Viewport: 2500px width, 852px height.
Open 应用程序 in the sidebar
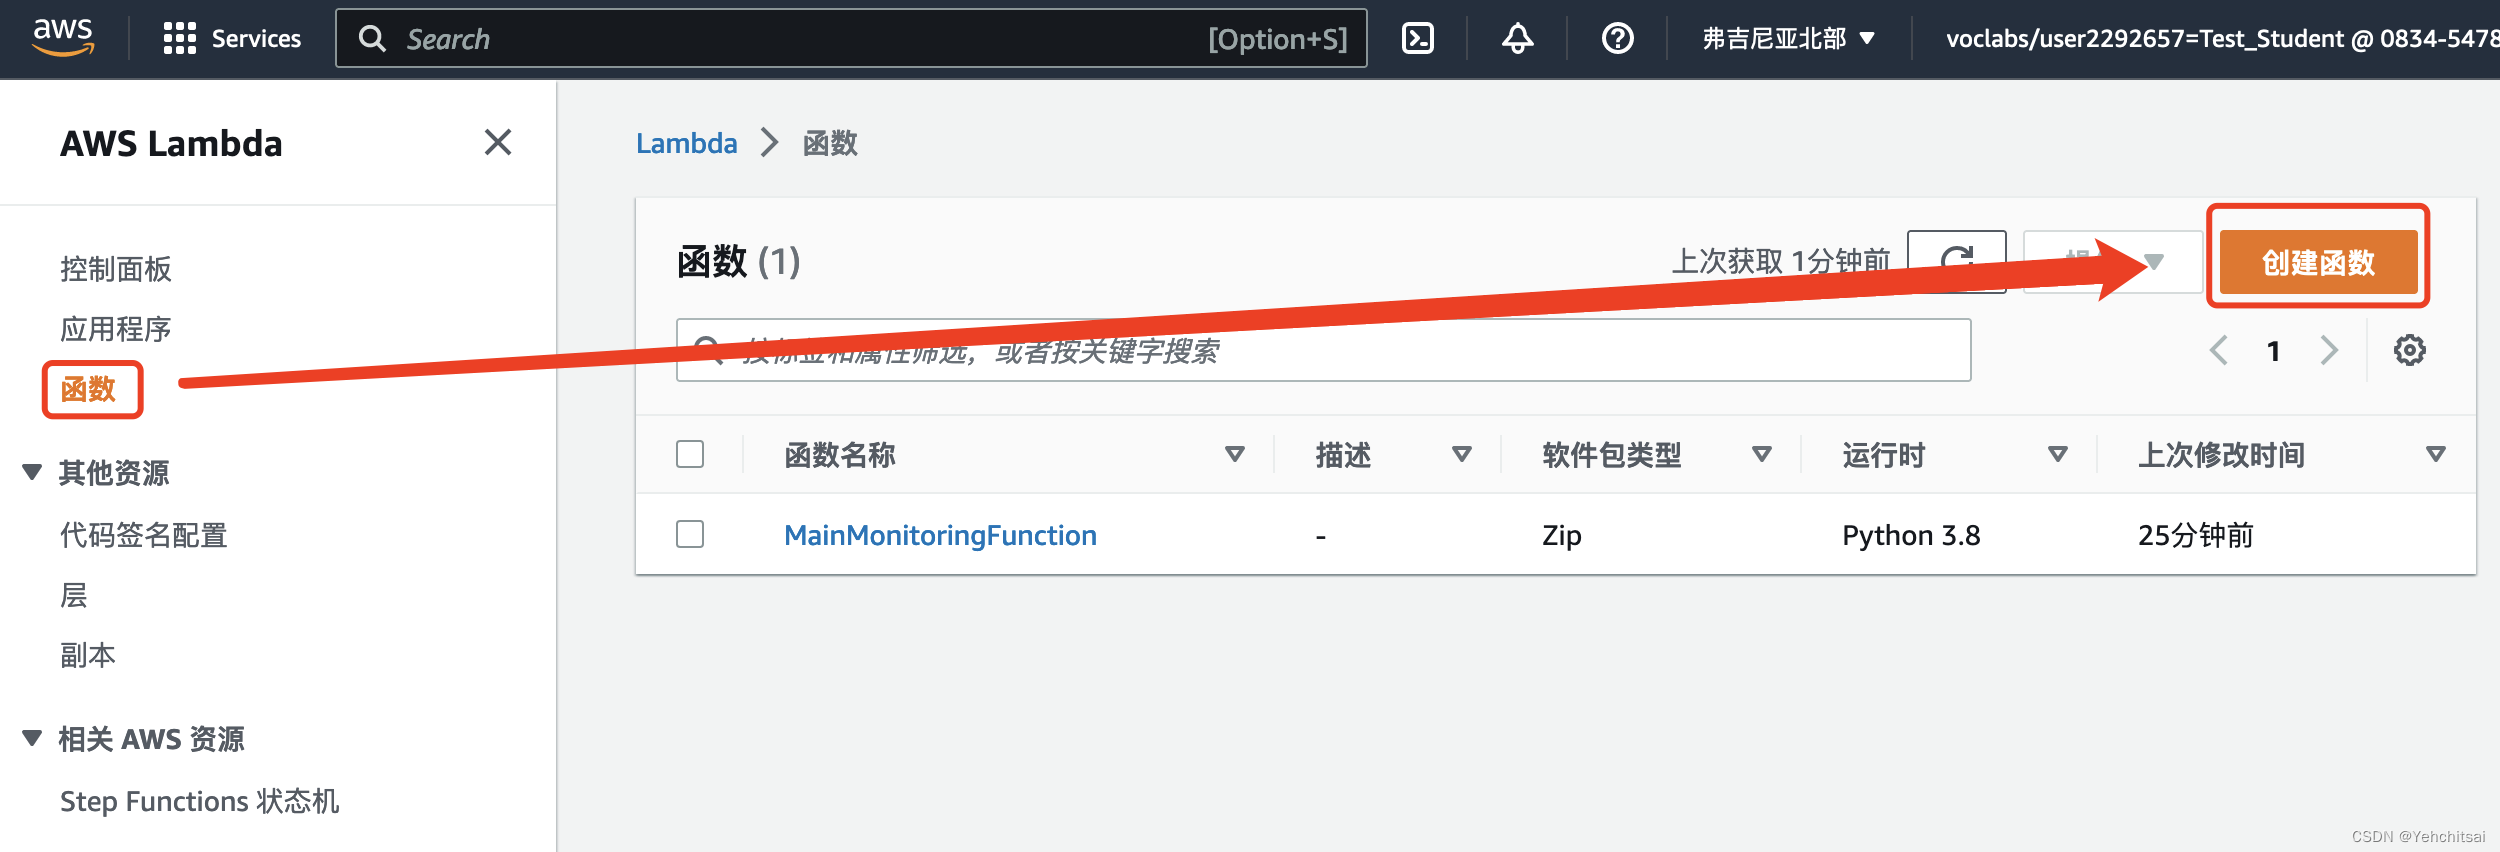[x=116, y=329]
